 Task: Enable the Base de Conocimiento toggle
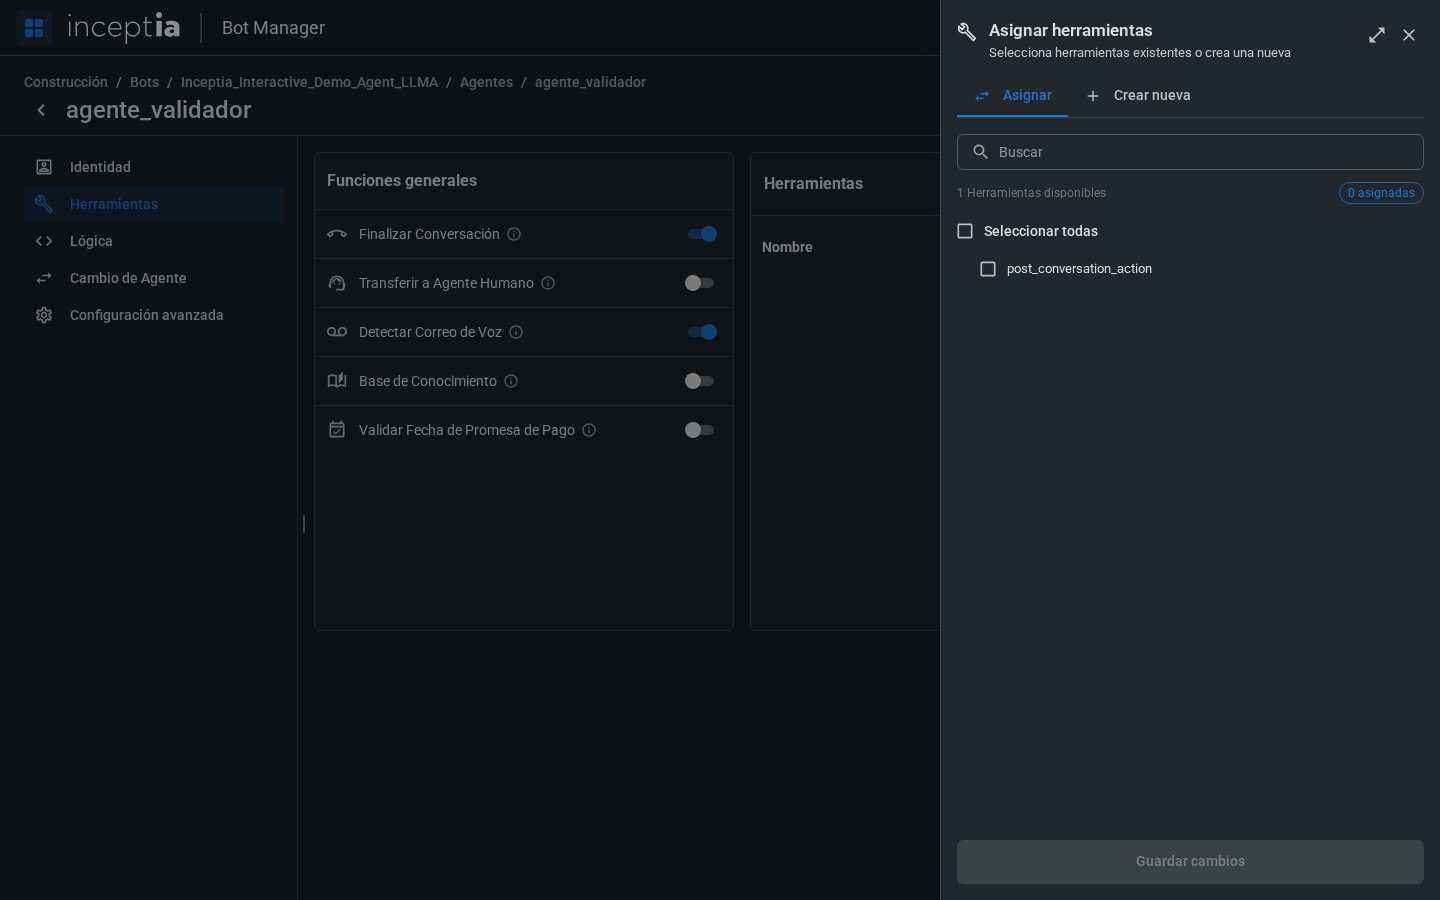point(699,381)
